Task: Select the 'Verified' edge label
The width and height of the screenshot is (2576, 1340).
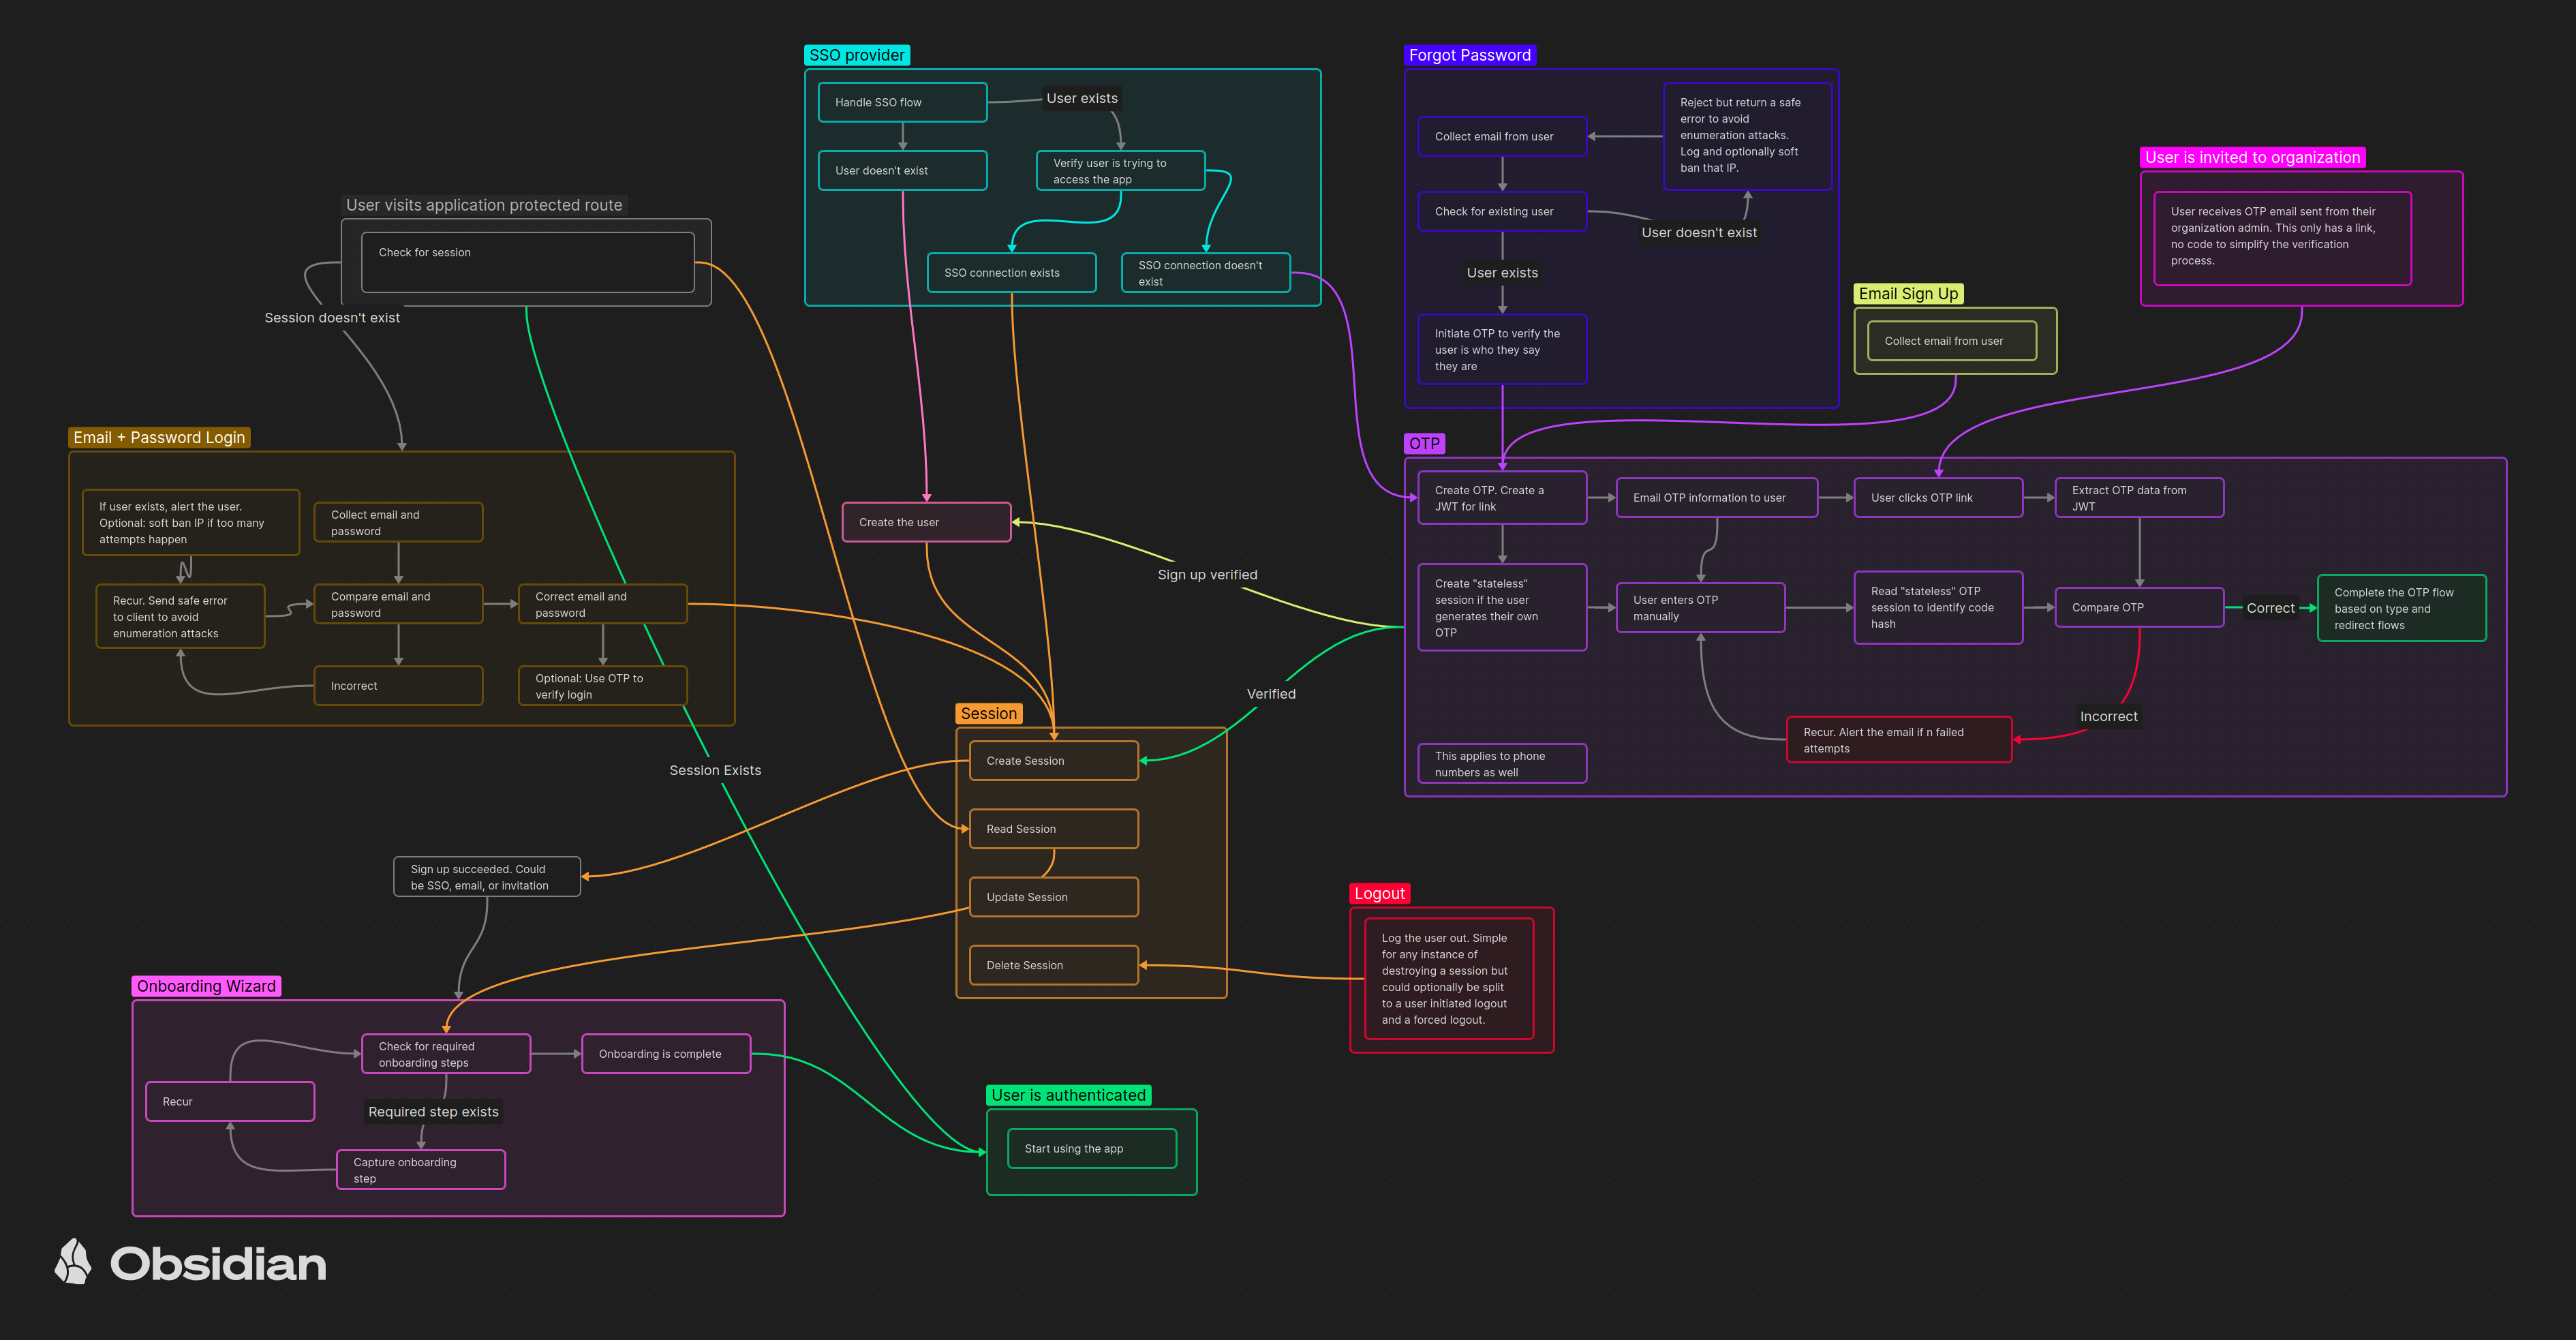Action: [x=1270, y=693]
